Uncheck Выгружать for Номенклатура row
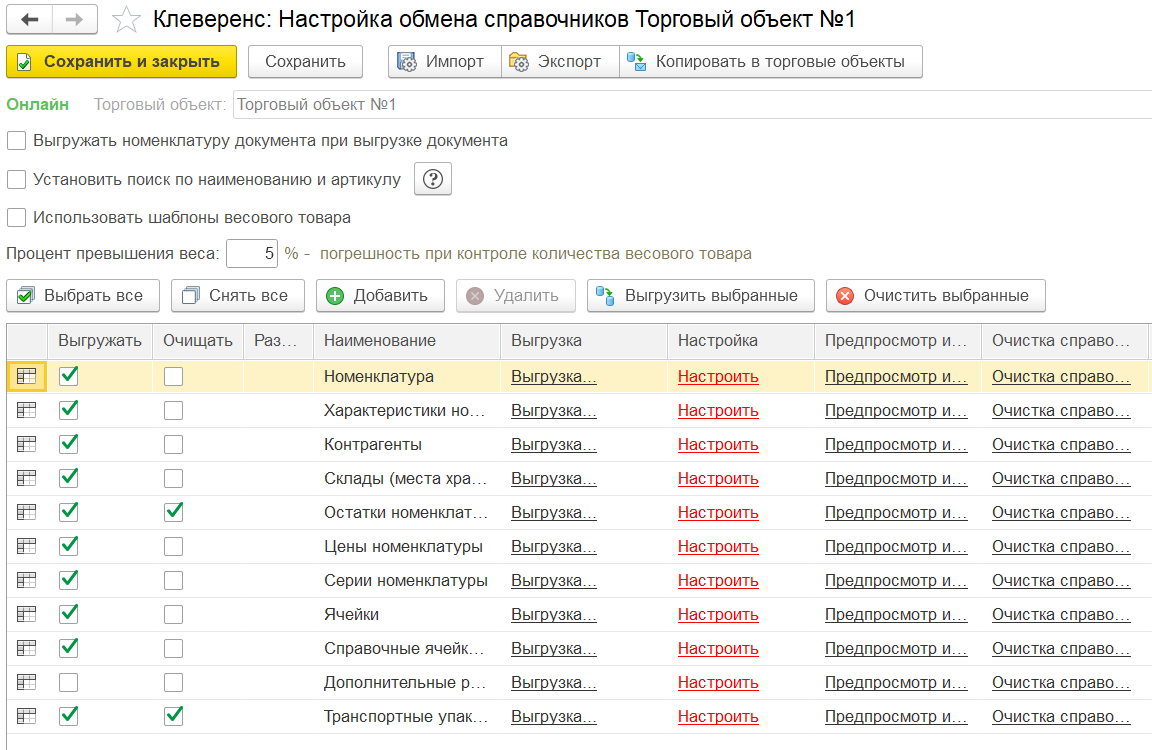 coord(69,376)
